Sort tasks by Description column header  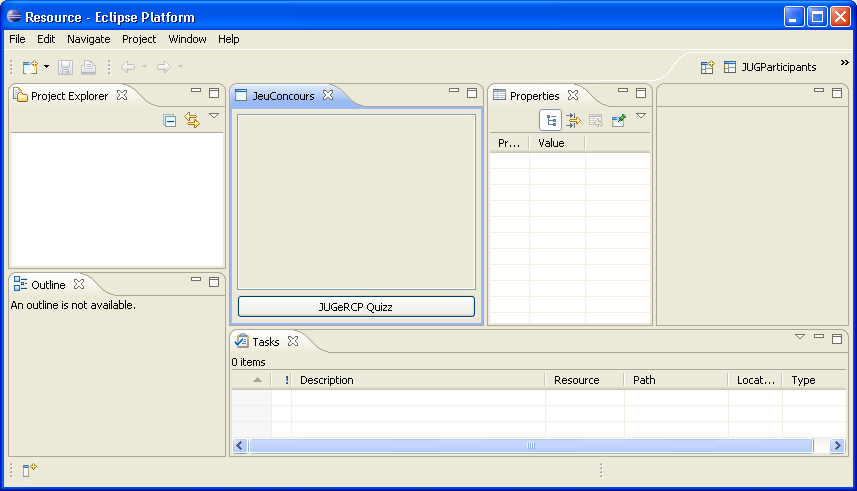pyautogui.click(x=420, y=380)
